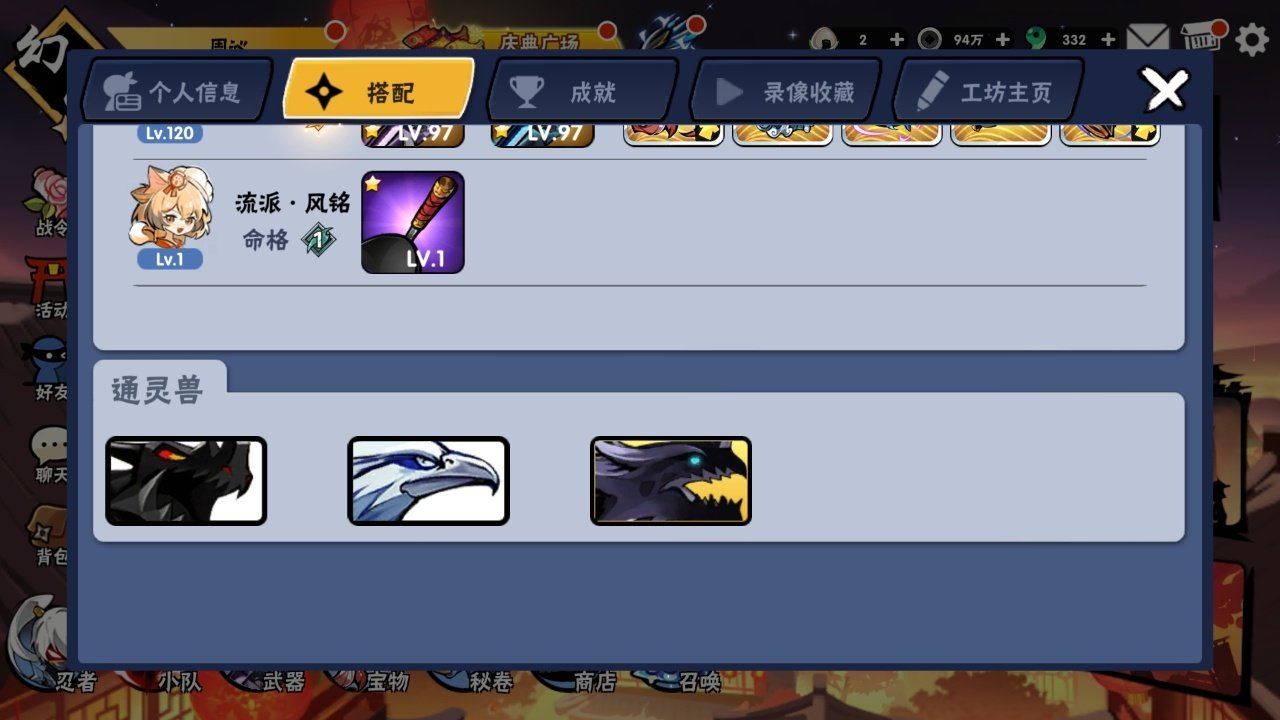Tap the dark crow summon beast

tap(671, 481)
